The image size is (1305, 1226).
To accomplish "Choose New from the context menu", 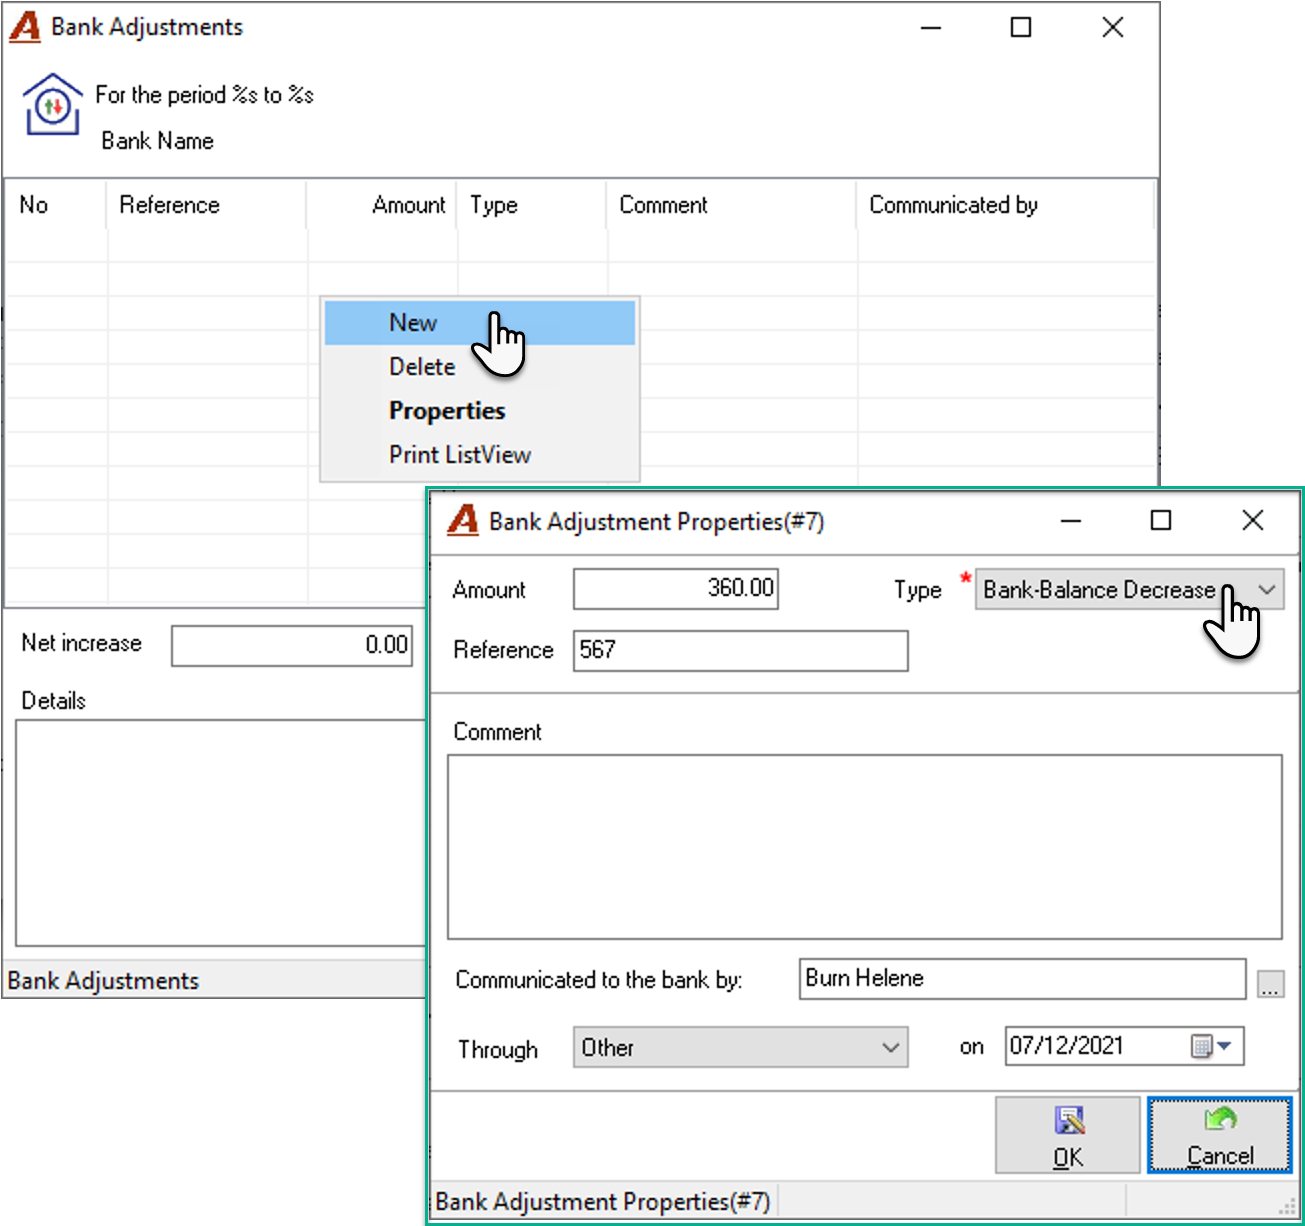I will click(480, 323).
